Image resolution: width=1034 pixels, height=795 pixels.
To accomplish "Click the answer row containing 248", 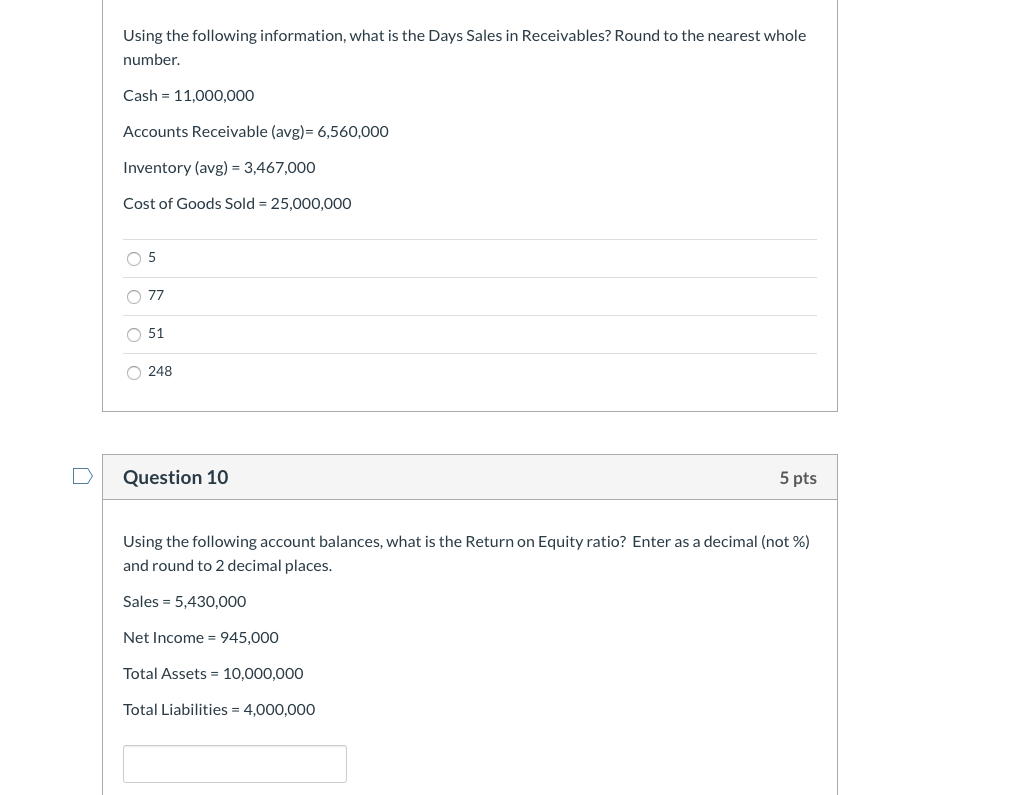I will [400, 372].
